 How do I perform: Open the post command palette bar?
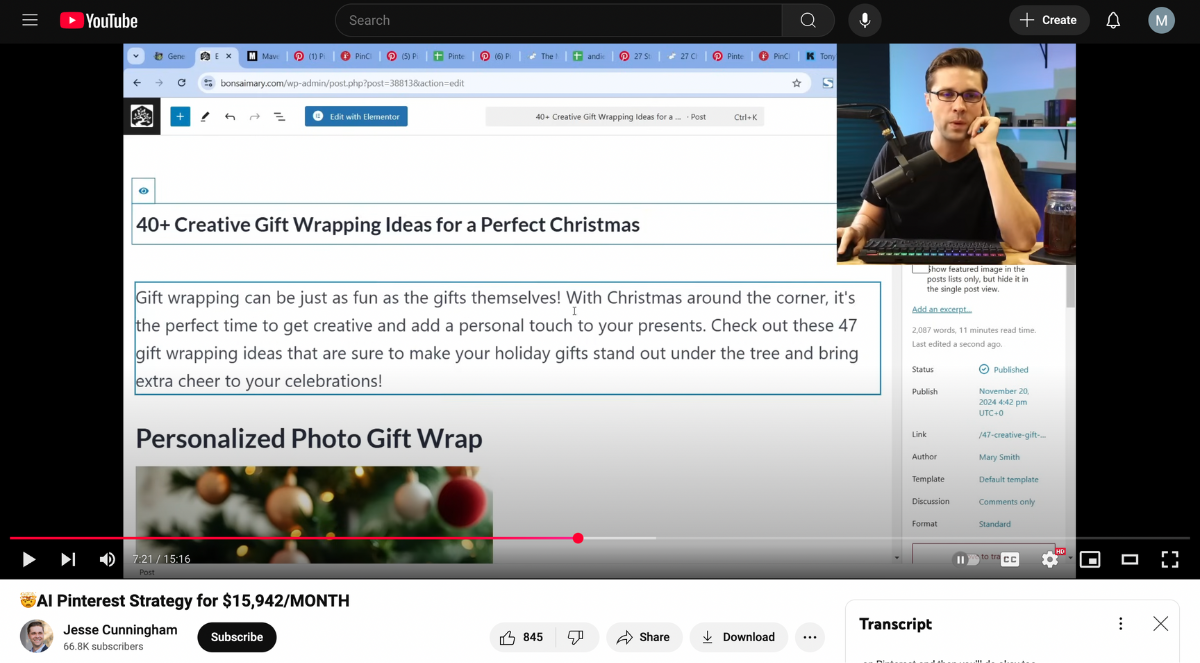624,117
